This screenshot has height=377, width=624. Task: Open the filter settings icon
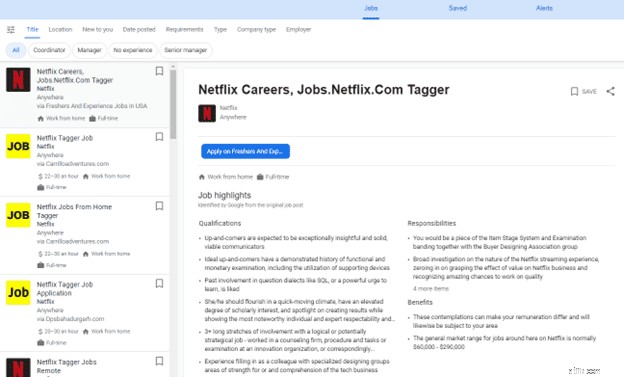coord(11,29)
